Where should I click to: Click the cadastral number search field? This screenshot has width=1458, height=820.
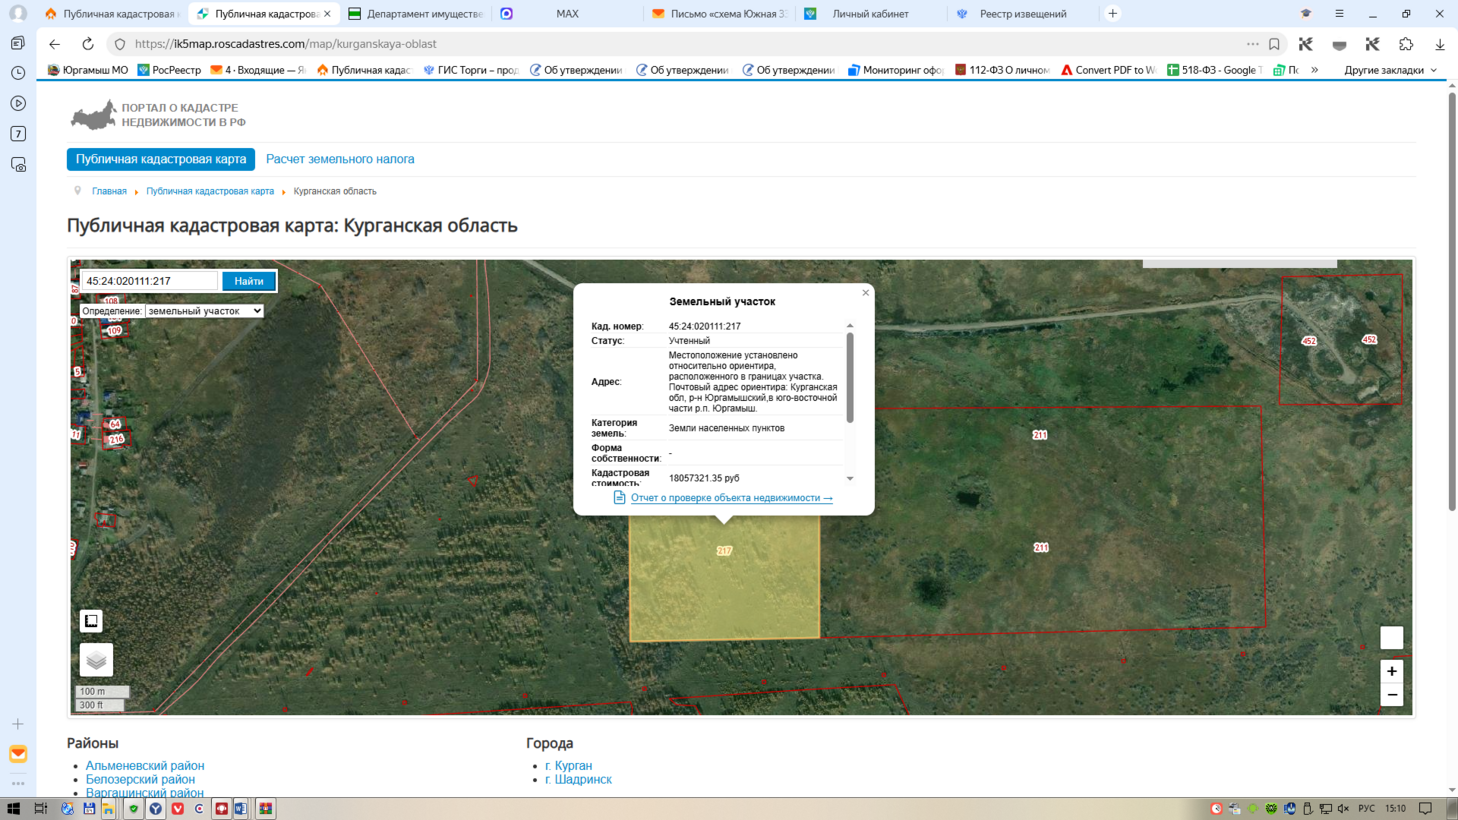pos(149,281)
